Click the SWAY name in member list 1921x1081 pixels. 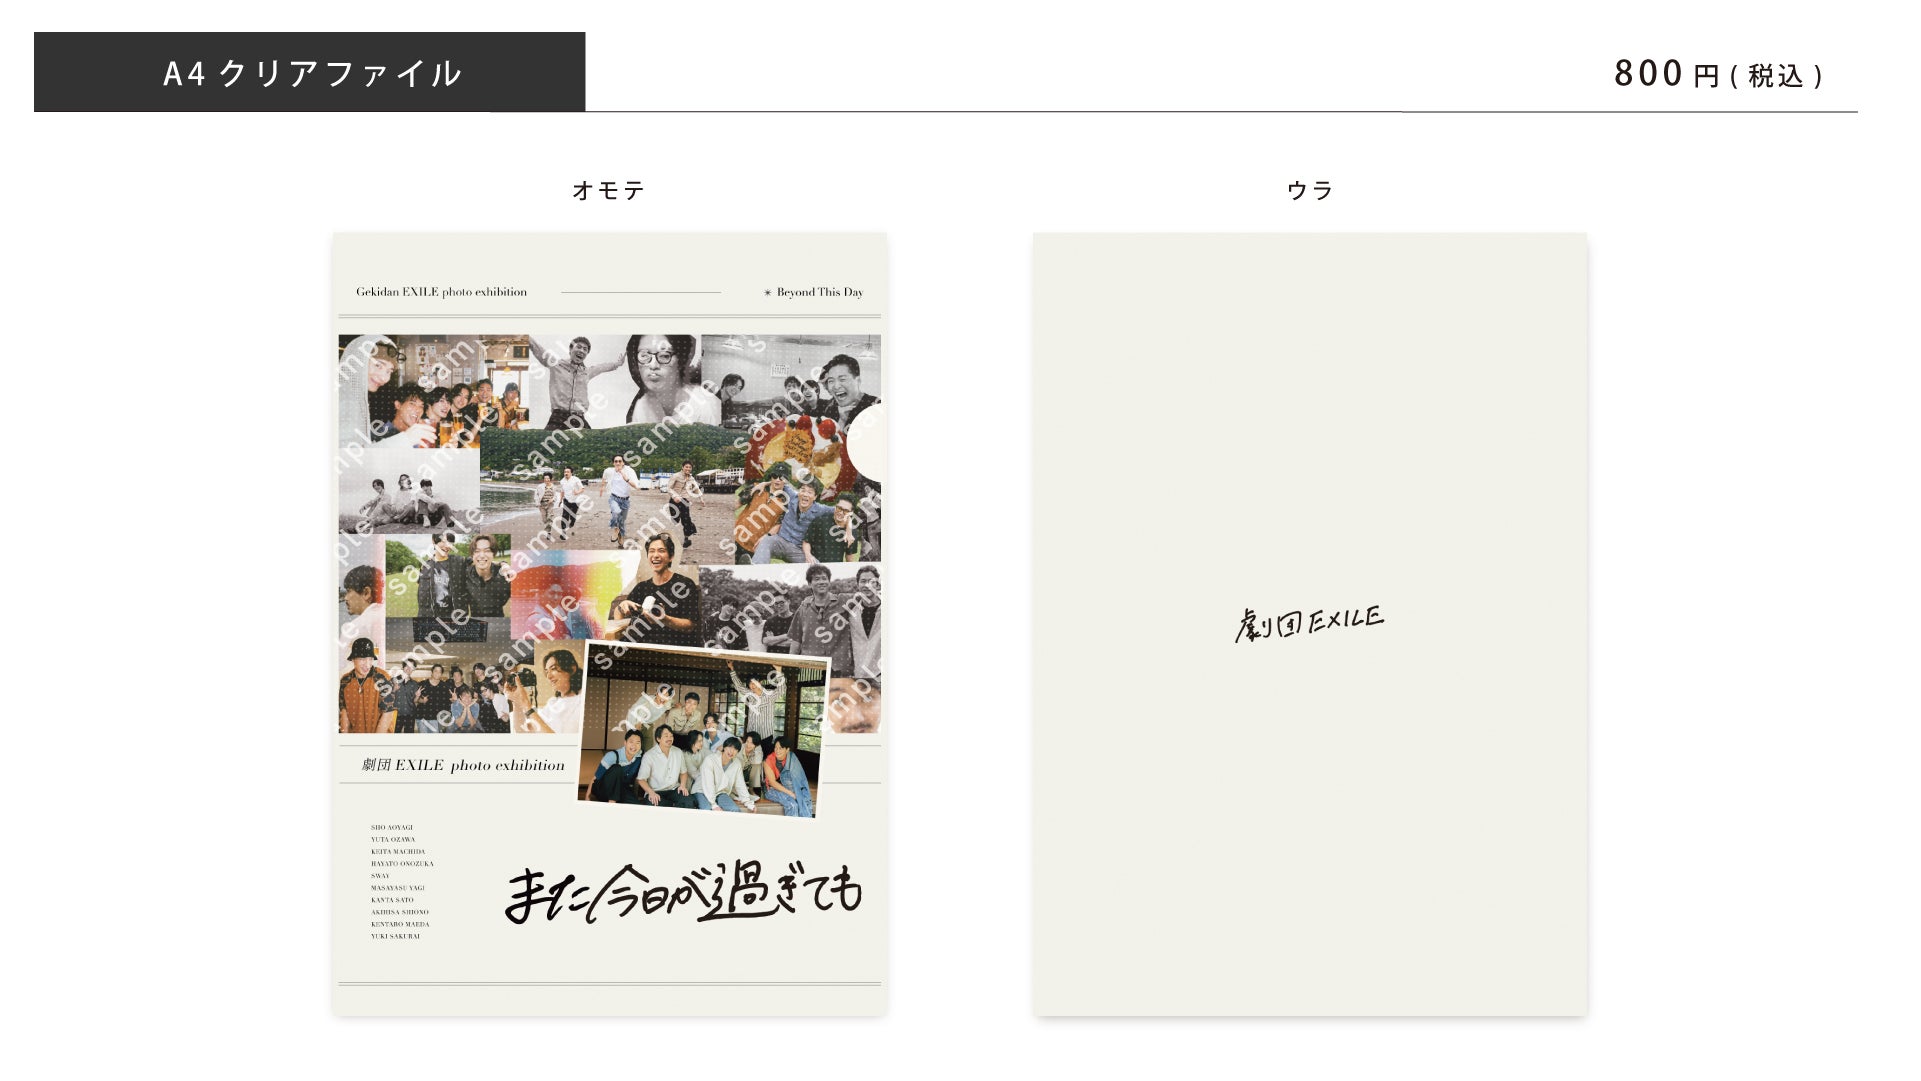(x=380, y=876)
